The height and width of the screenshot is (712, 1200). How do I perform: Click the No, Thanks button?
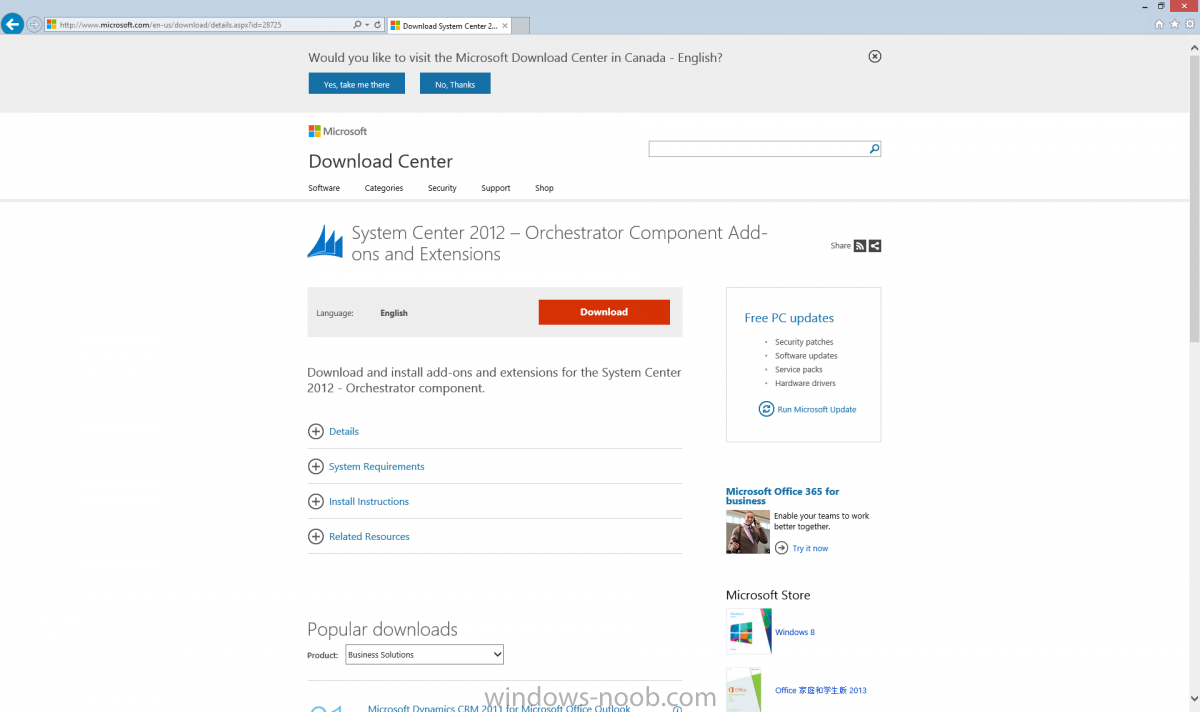point(455,84)
